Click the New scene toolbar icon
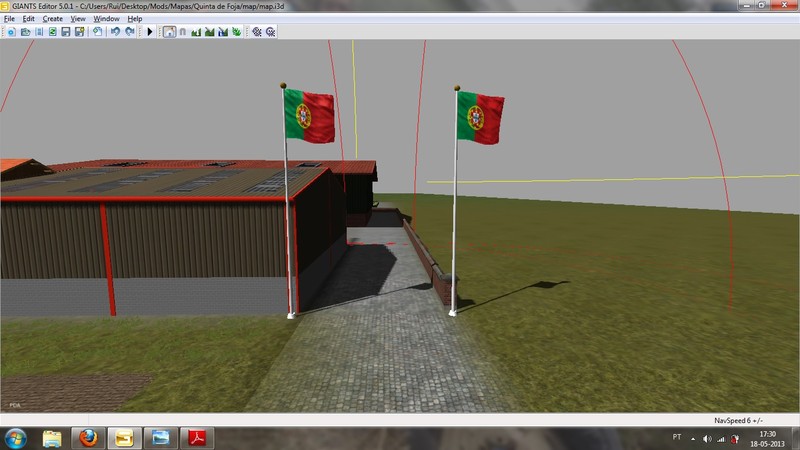Screen dimensions: 800x450 pos(11,32)
